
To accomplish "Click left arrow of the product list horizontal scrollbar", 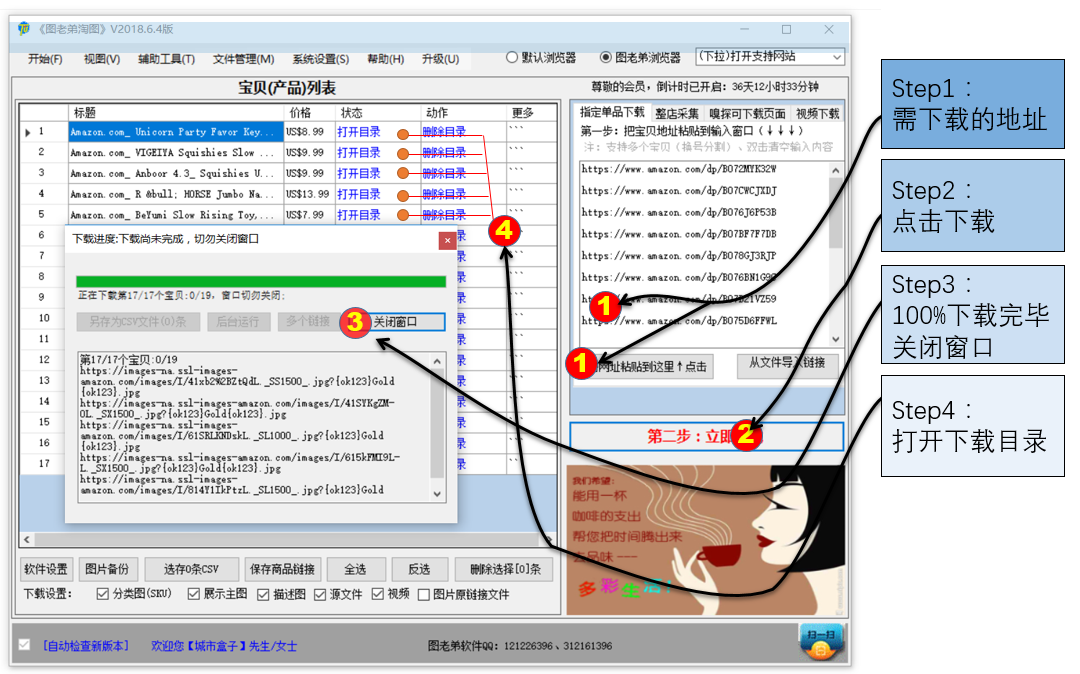I will (27, 539).
